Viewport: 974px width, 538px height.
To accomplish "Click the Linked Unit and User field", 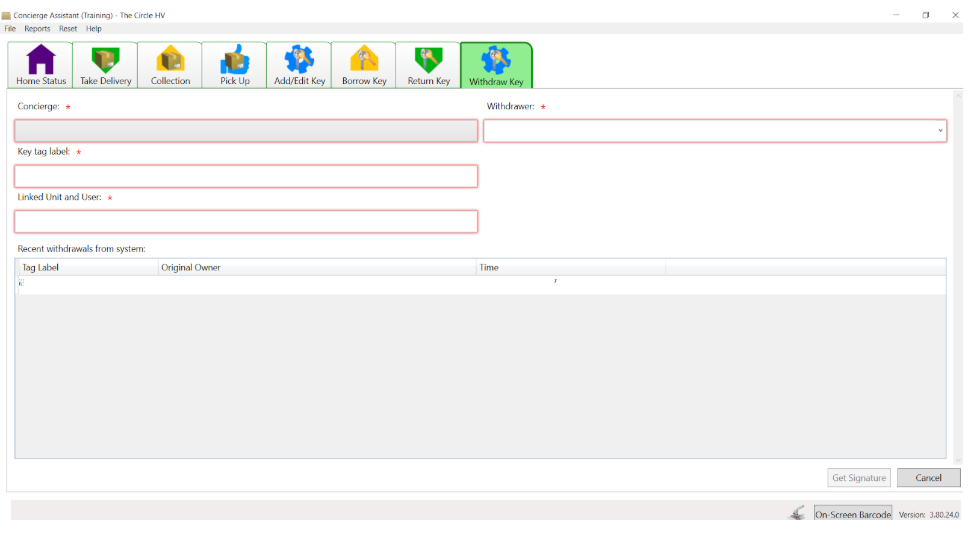I will pos(246,222).
